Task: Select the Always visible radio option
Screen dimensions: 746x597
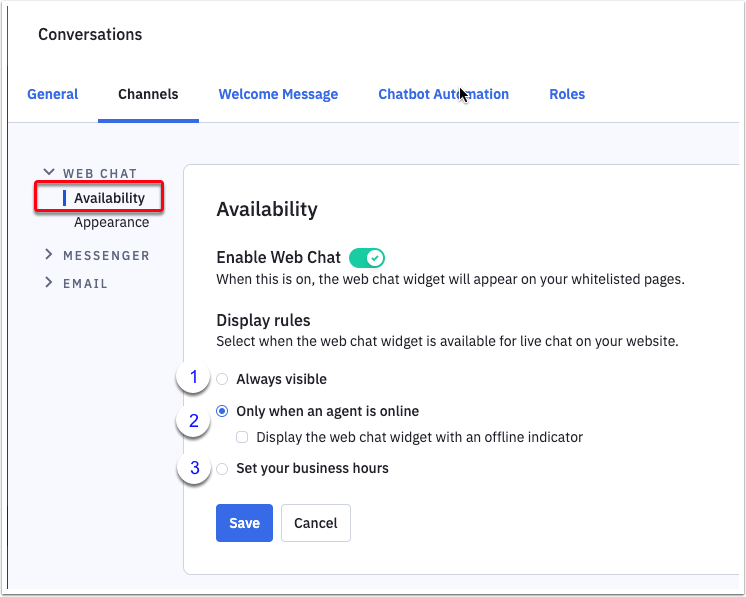Action: coord(222,380)
